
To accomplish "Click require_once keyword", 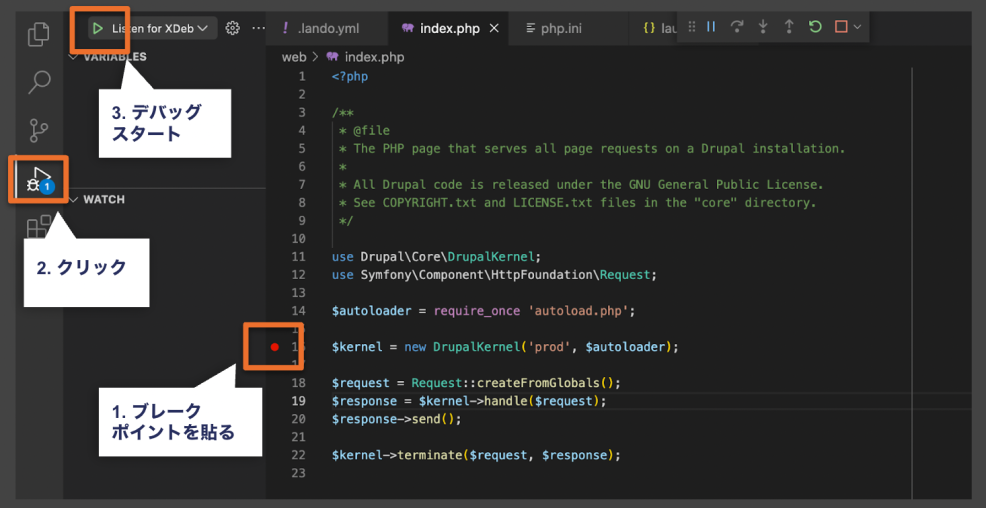I will 477,311.
